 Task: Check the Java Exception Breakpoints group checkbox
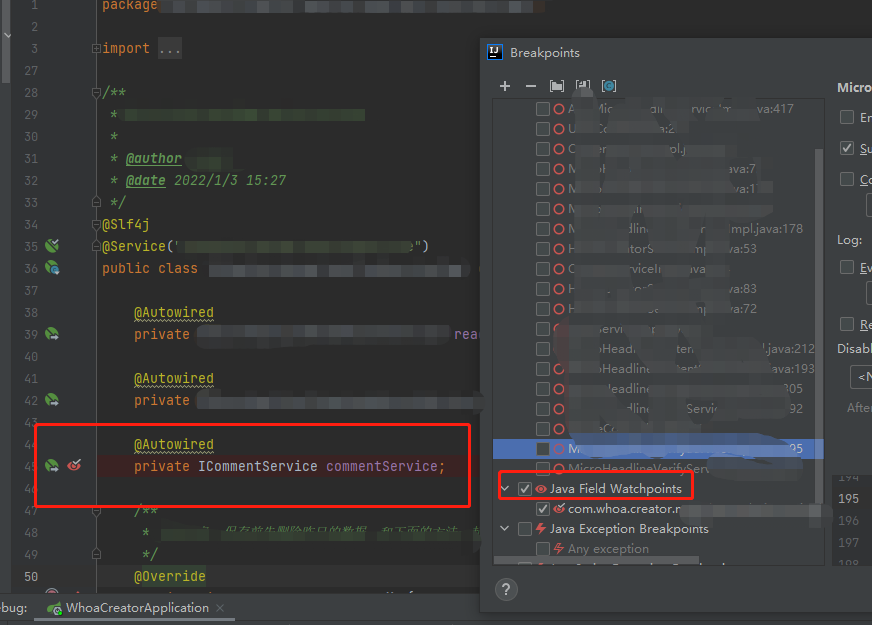click(x=525, y=529)
